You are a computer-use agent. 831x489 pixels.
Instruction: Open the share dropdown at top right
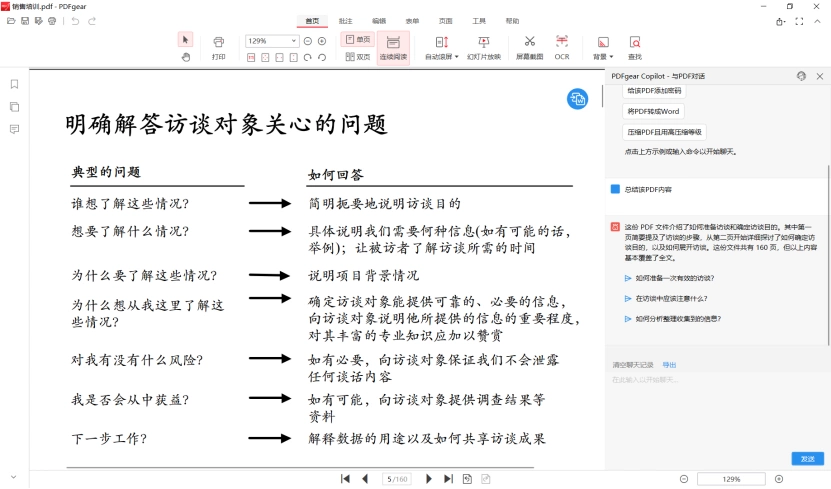click(x=780, y=22)
